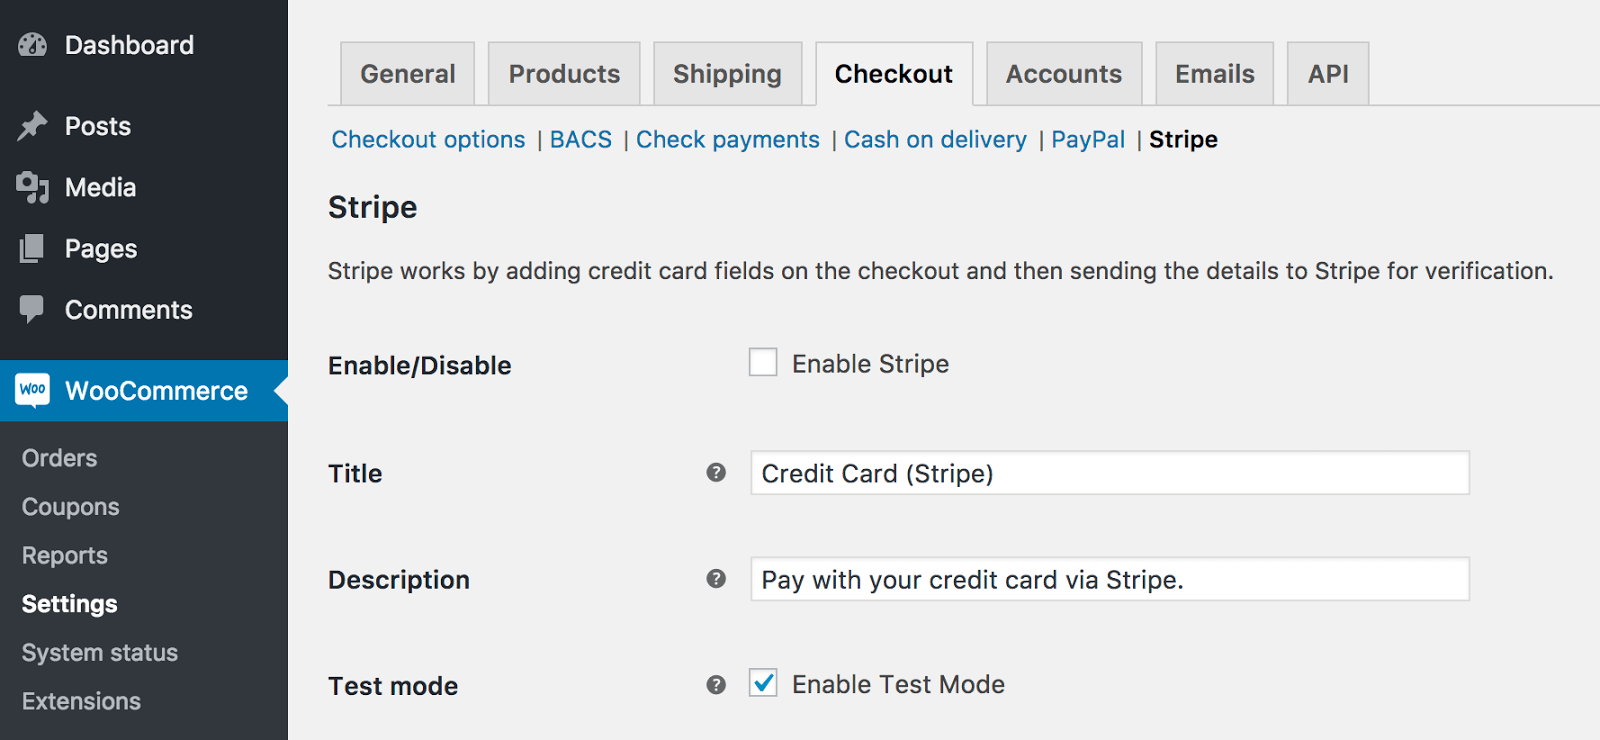Uncheck Enable Test Mode
Viewport: 1600px width, 740px height.
click(x=763, y=684)
